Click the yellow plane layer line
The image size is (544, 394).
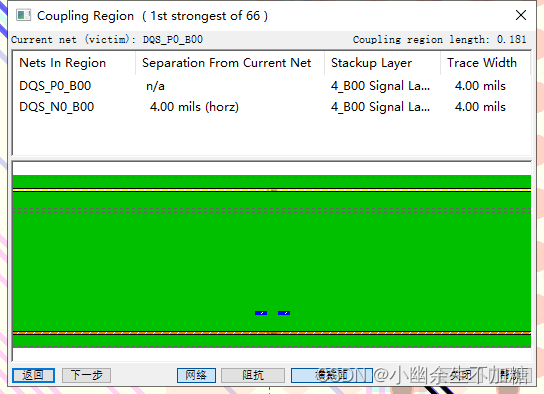272,190
